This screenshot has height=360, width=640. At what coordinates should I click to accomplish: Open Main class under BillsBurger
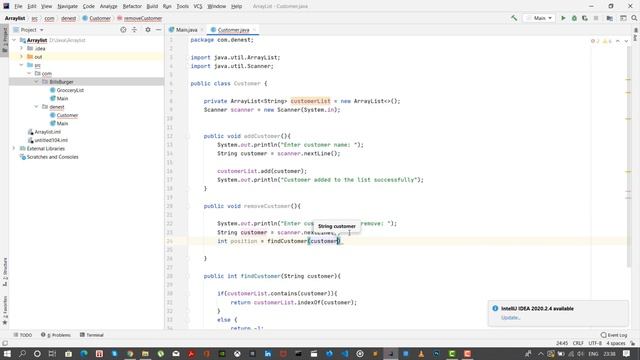coord(62,98)
